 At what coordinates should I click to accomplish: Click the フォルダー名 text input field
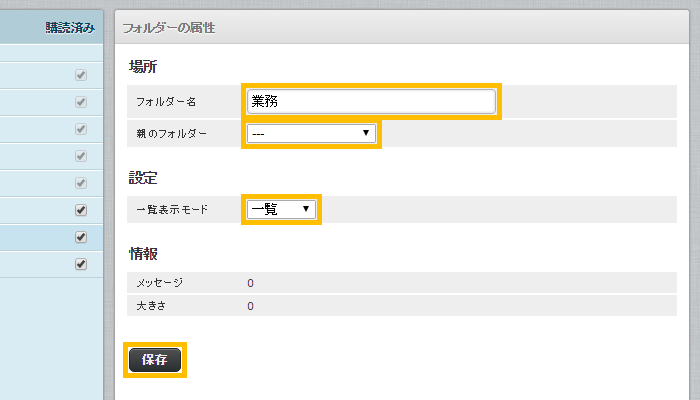370,102
